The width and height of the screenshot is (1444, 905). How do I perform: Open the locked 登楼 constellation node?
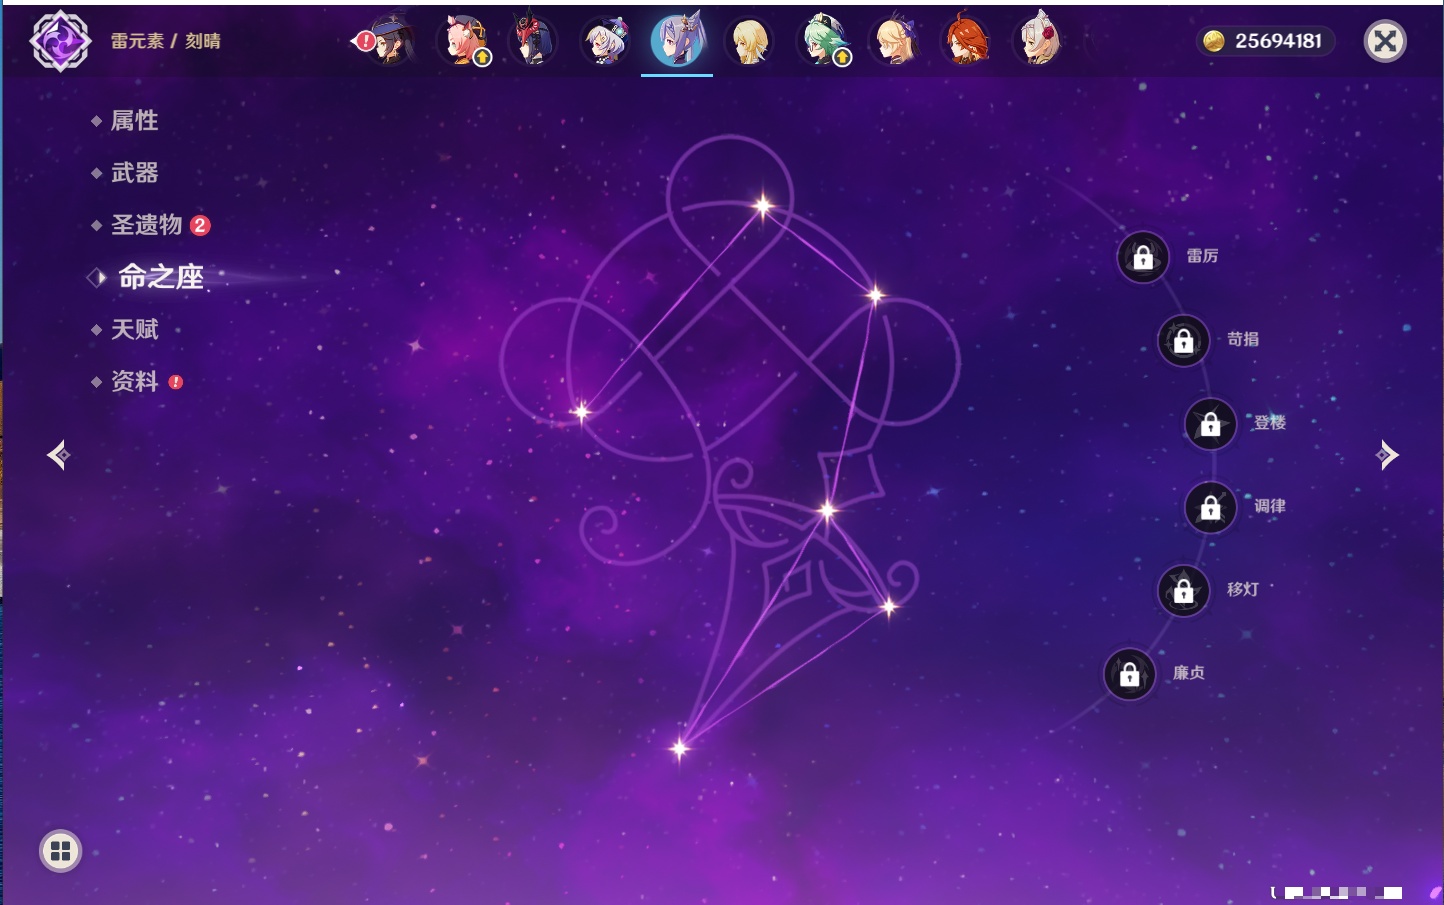[x=1210, y=424]
